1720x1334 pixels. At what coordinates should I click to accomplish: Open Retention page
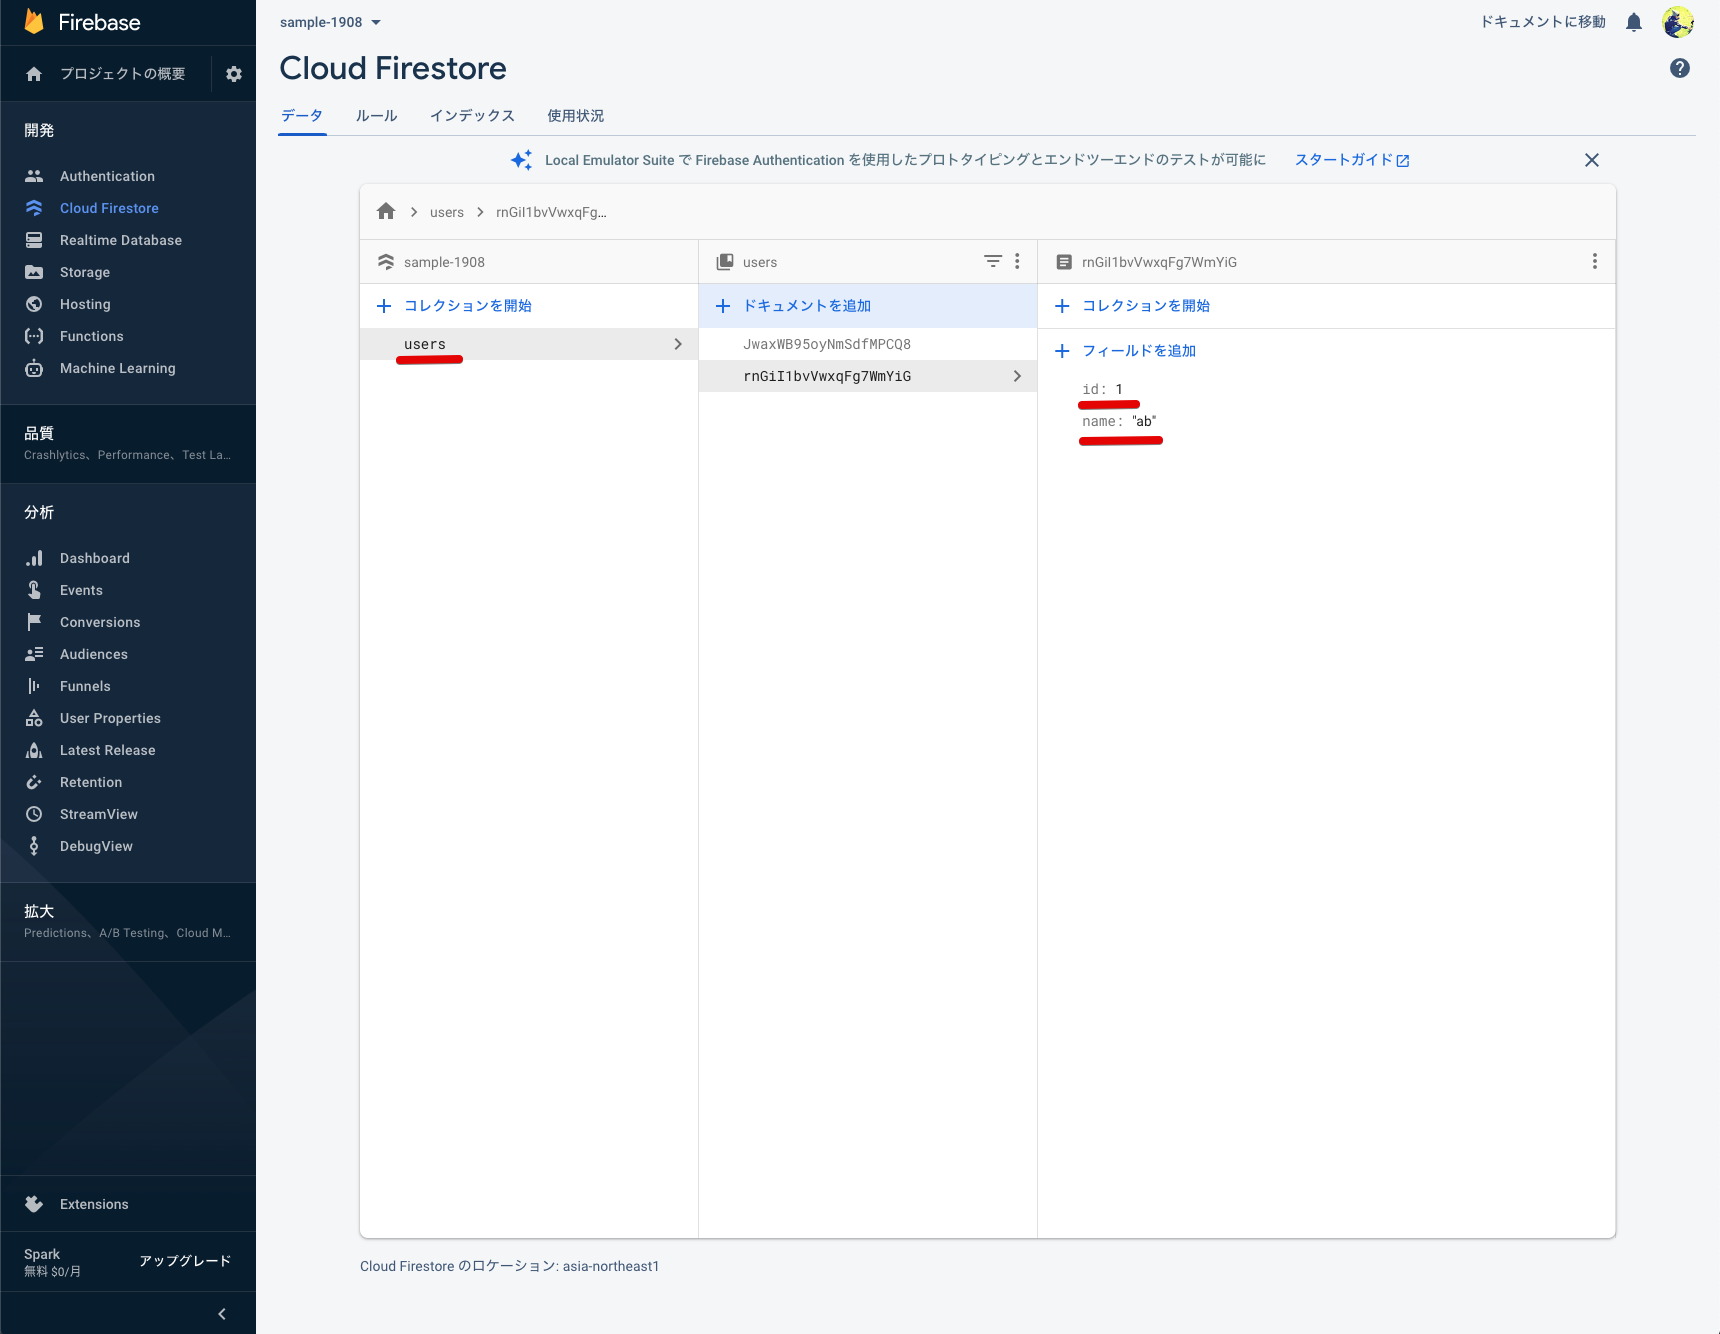[91, 782]
